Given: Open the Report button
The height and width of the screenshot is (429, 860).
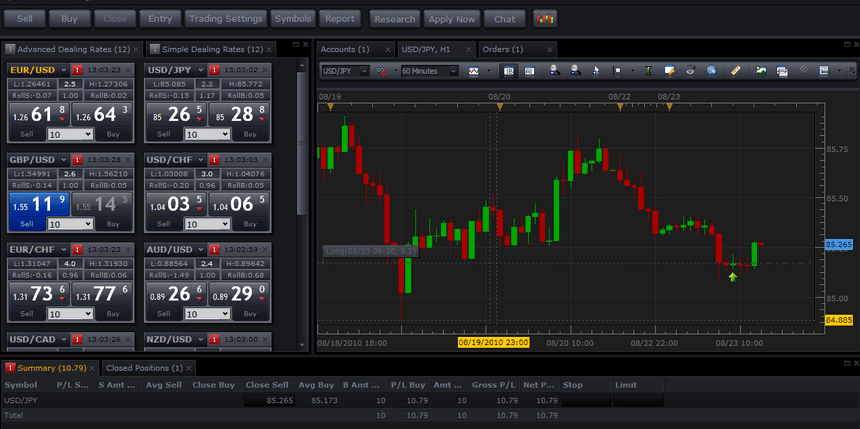Looking at the screenshot, I should [x=340, y=19].
